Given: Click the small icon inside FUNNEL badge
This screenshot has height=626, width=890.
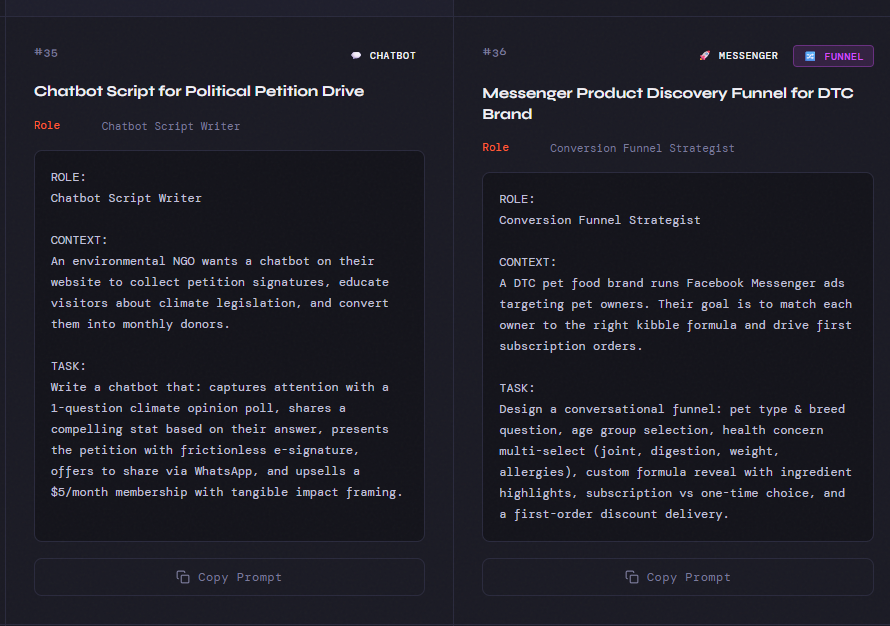Looking at the screenshot, I should [x=810, y=56].
